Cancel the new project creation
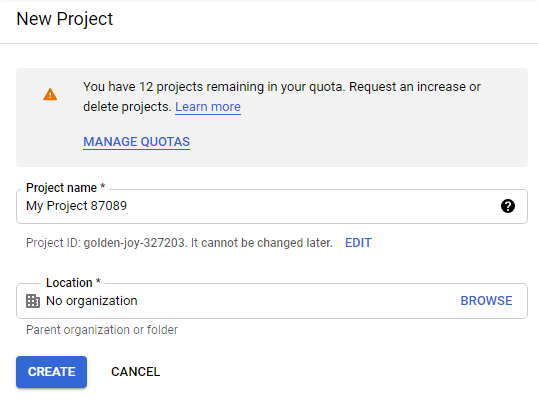The width and height of the screenshot is (538, 412). [136, 372]
